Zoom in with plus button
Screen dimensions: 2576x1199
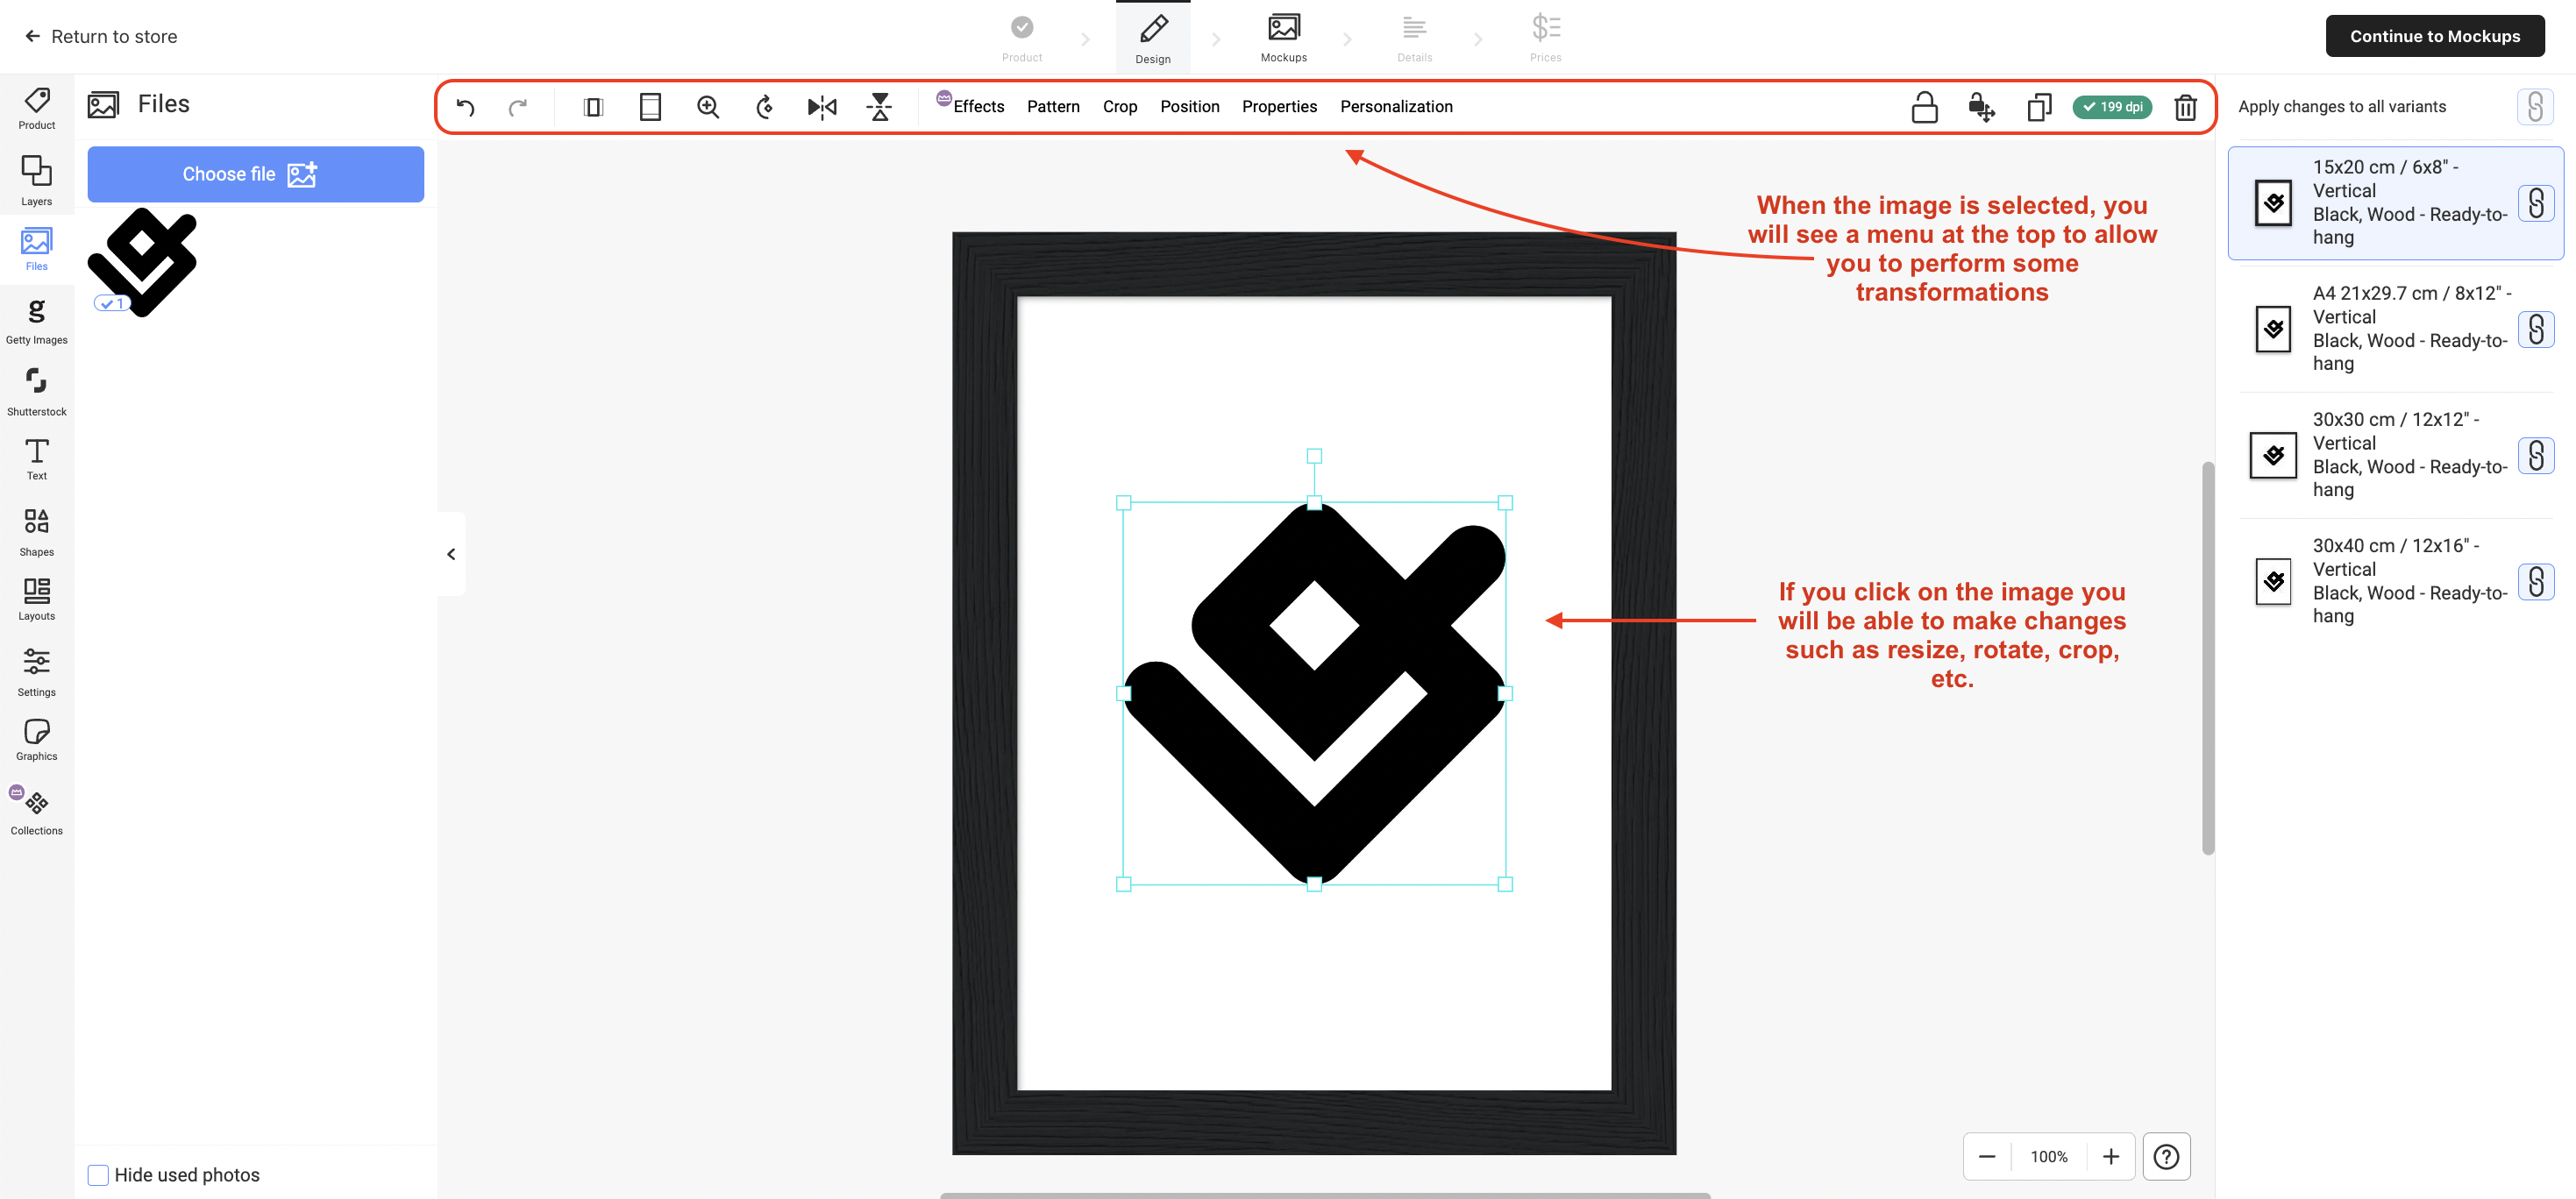(x=2110, y=1156)
